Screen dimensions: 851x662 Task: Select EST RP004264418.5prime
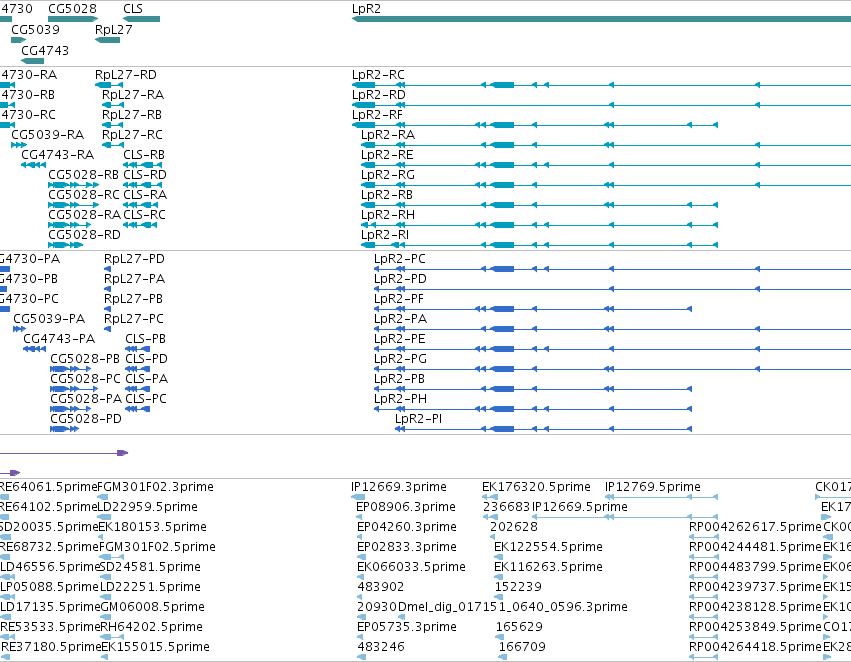pyautogui.click(x=755, y=646)
